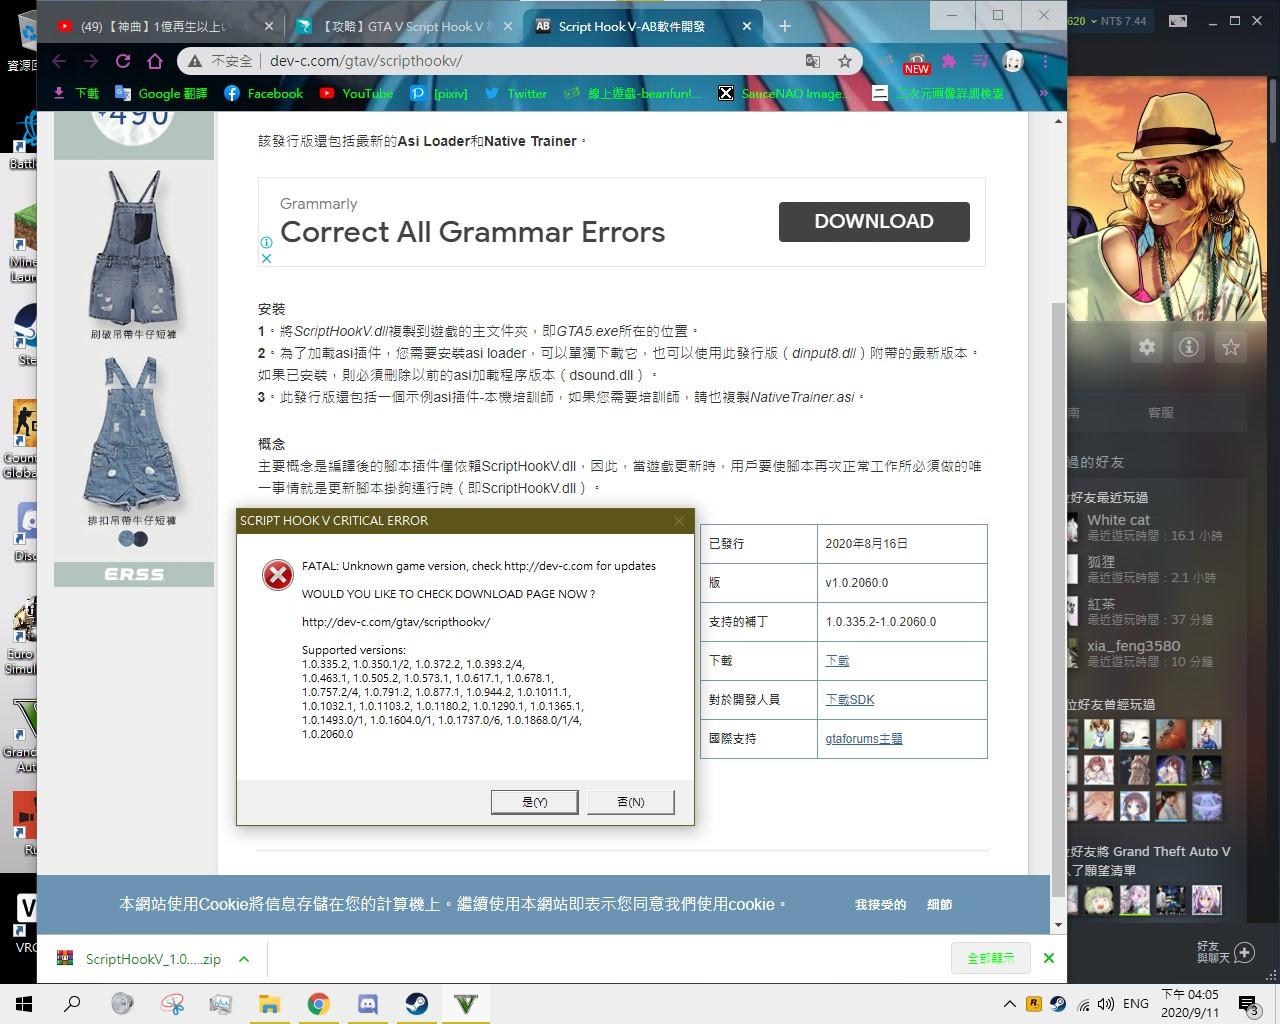Click the 下載SDK link
The width and height of the screenshot is (1280, 1024).
click(x=850, y=699)
